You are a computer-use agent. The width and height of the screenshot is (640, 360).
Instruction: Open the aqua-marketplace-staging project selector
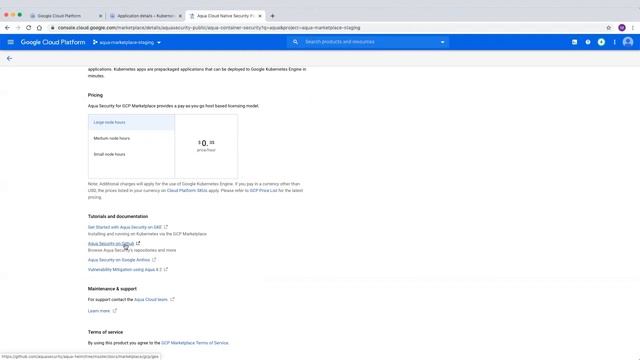tap(127, 42)
